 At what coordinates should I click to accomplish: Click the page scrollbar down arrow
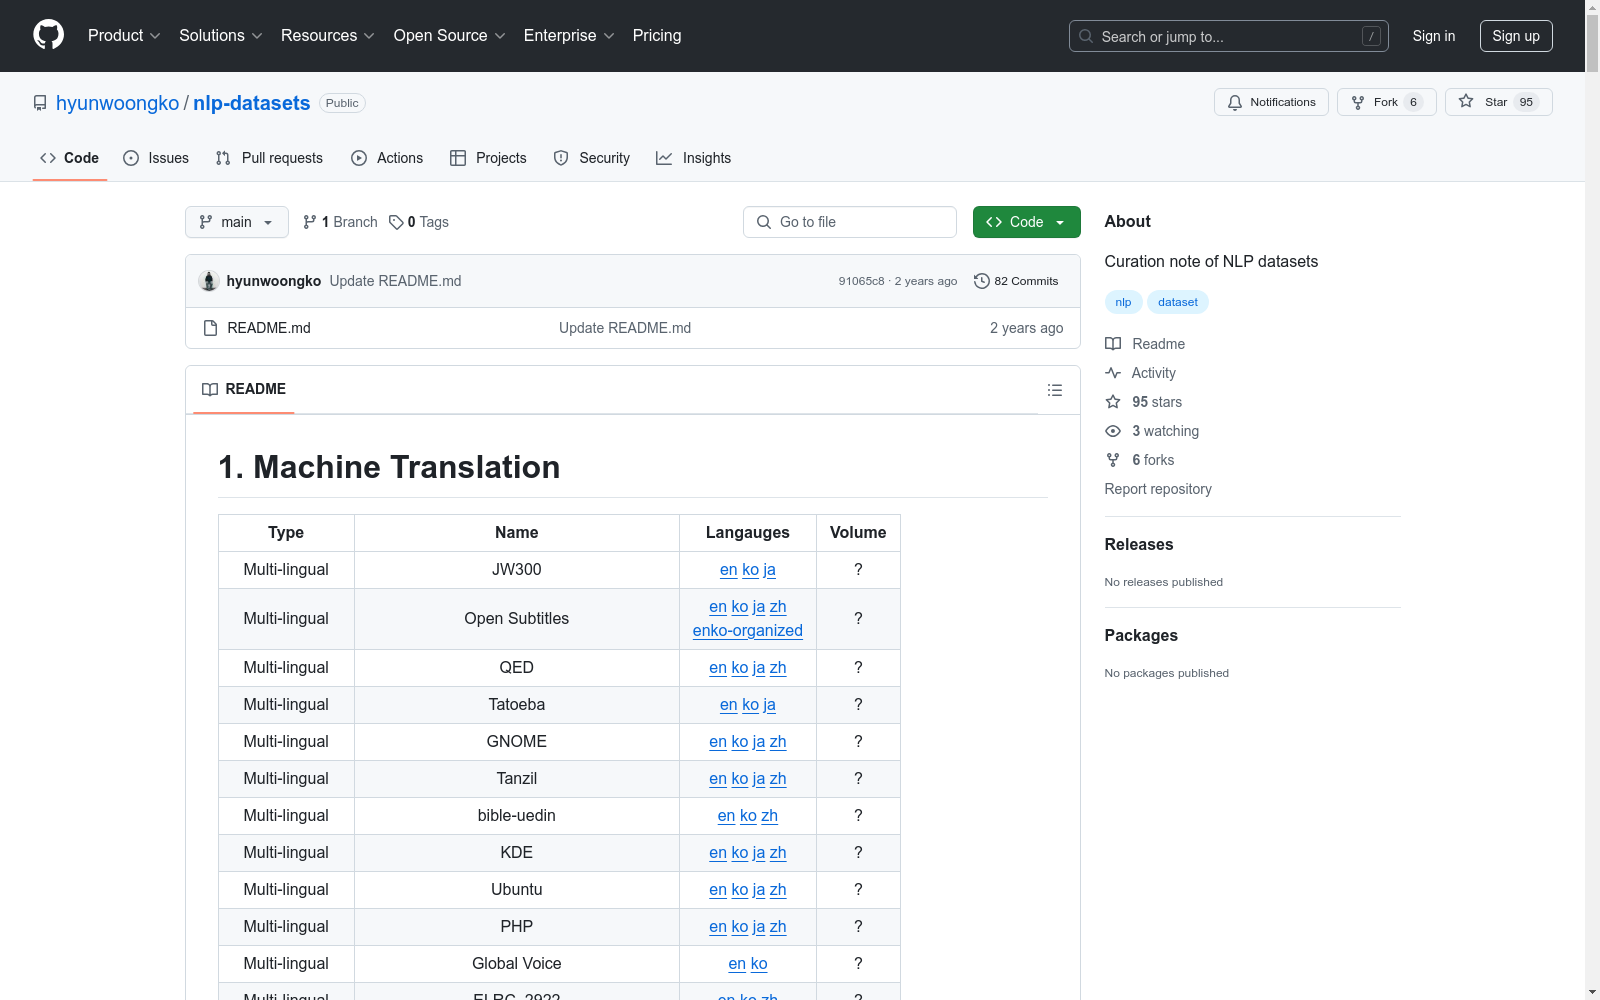pos(1592,992)
